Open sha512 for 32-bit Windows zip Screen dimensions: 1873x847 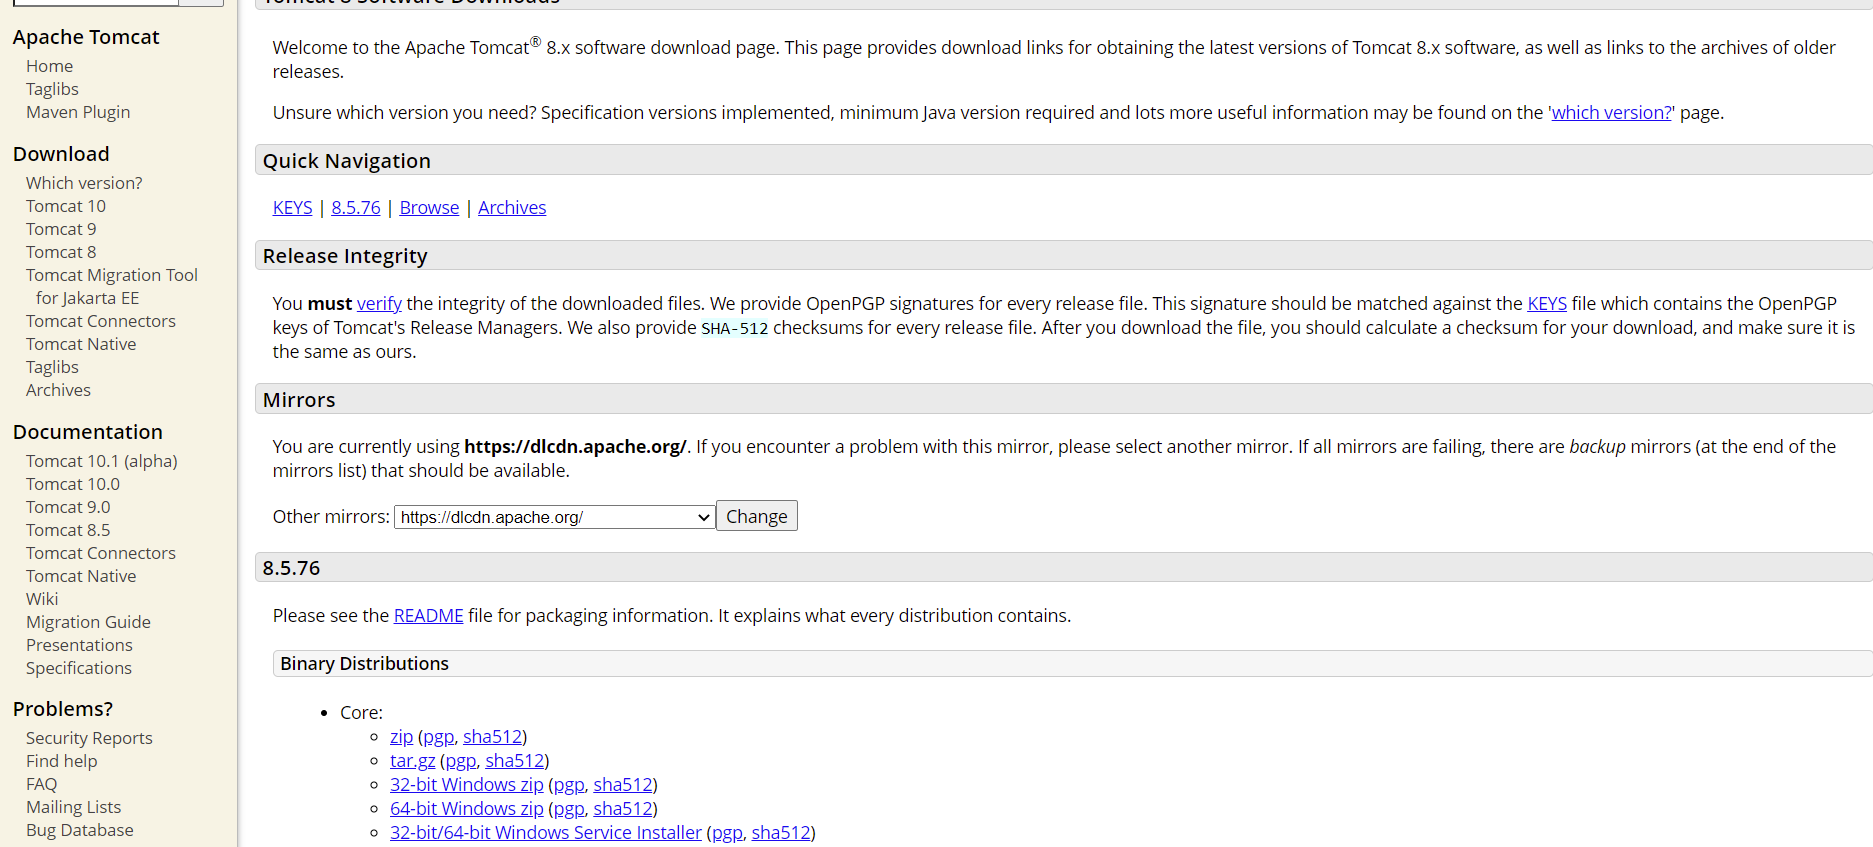[x=623, y=785]
